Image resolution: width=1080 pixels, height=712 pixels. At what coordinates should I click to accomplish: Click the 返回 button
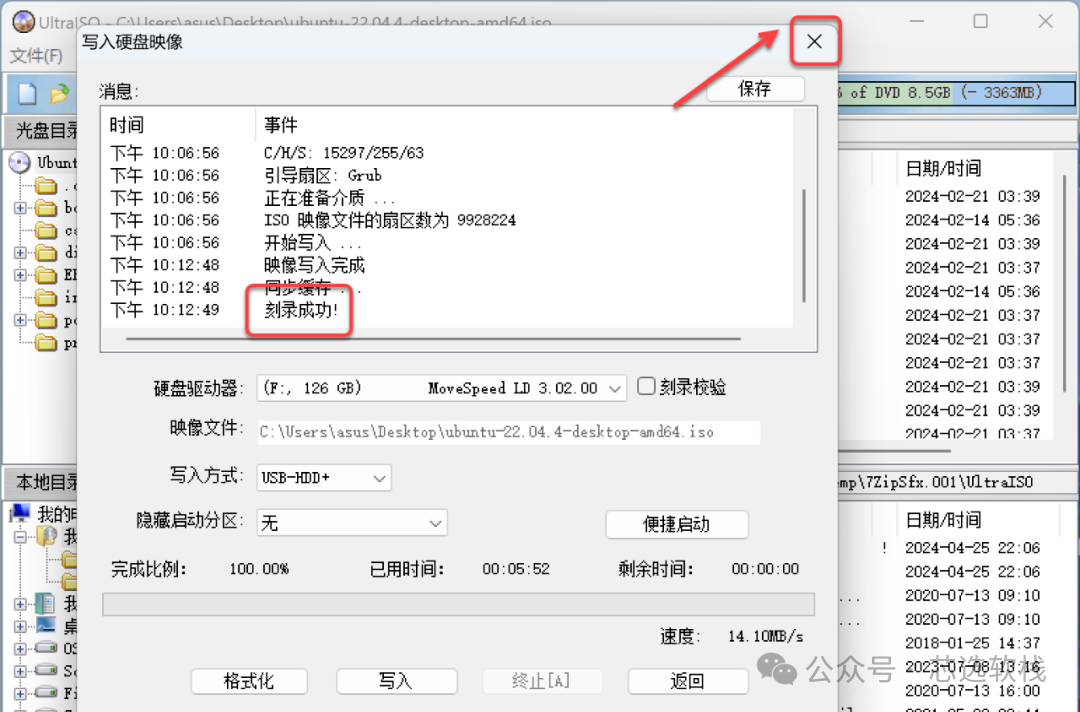coord(687,681)
